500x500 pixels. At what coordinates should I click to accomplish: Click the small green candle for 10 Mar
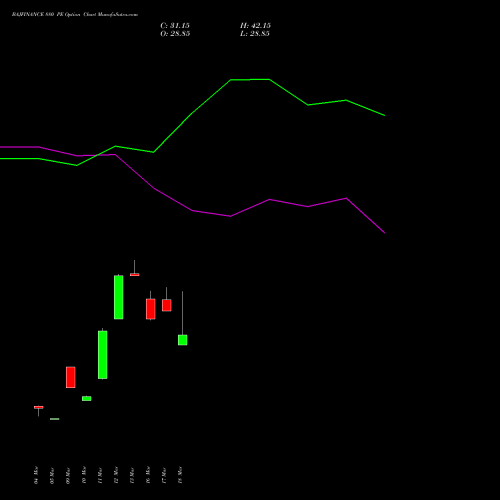87,398
